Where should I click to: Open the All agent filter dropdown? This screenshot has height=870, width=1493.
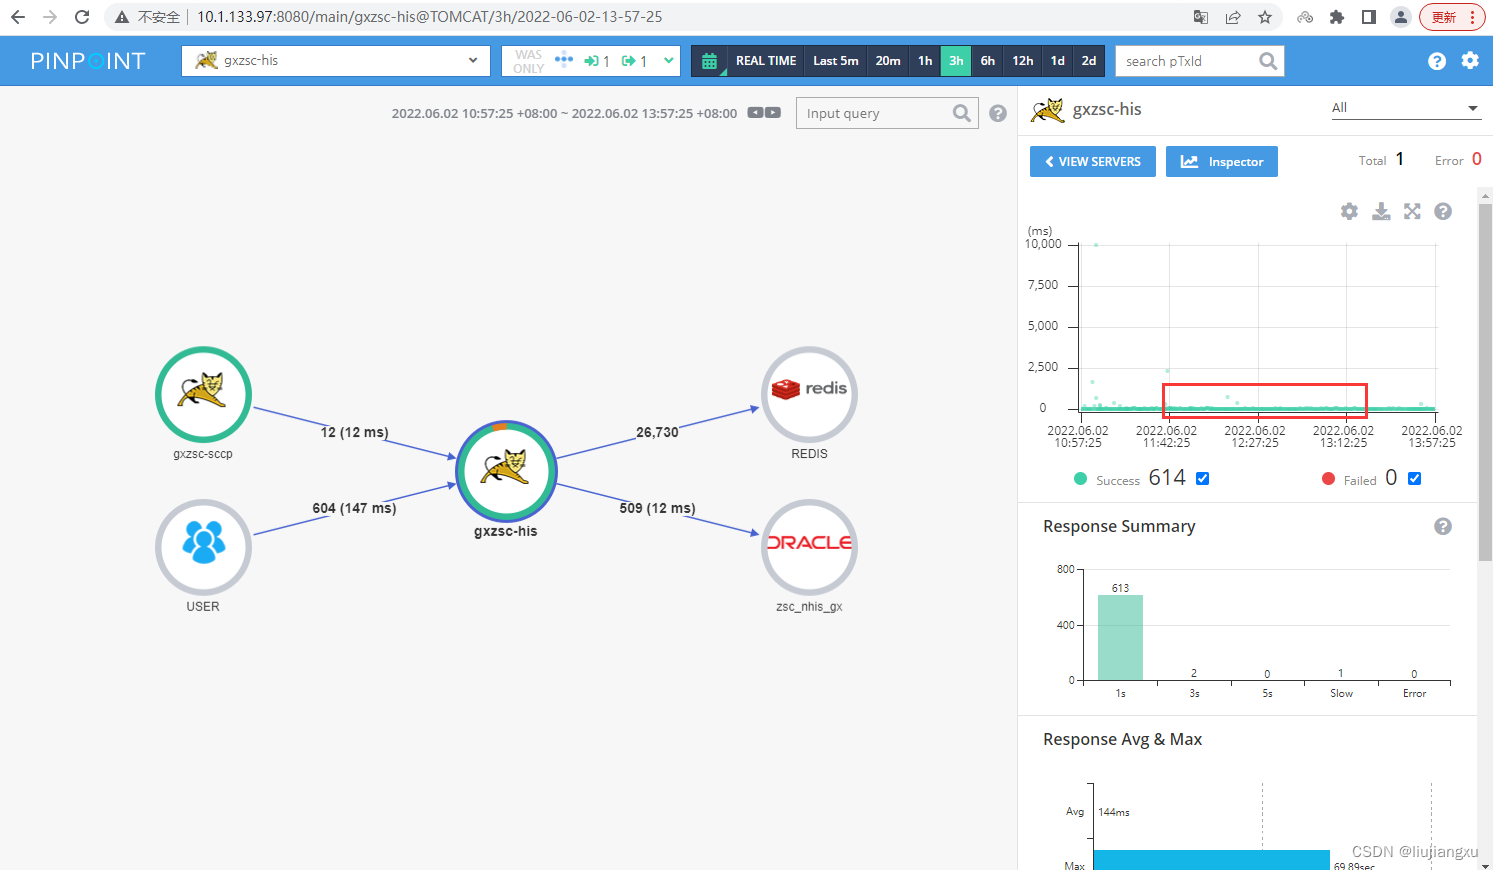click(x=1405, y=108)
